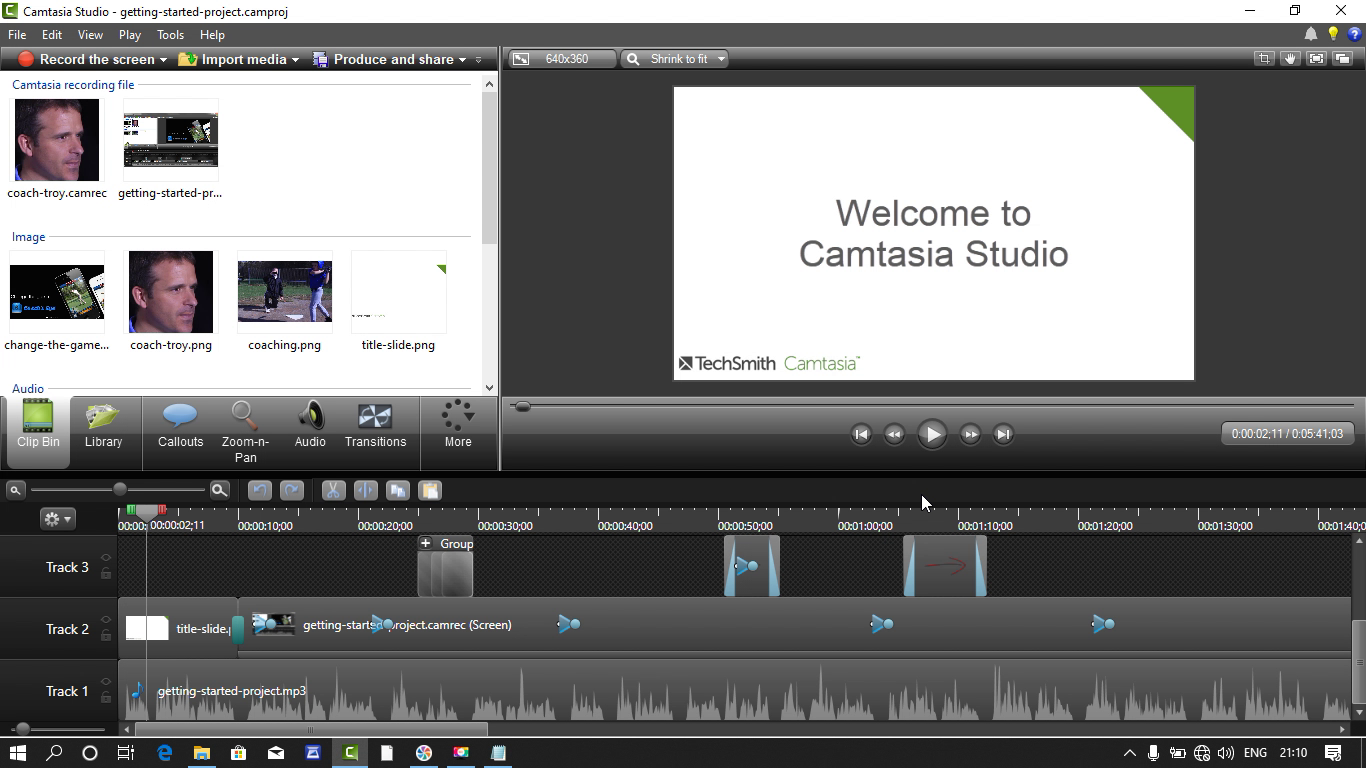This screenshot has width=1366, height=768.
Task: Open the Tools menu
Action: coord(170,34)
